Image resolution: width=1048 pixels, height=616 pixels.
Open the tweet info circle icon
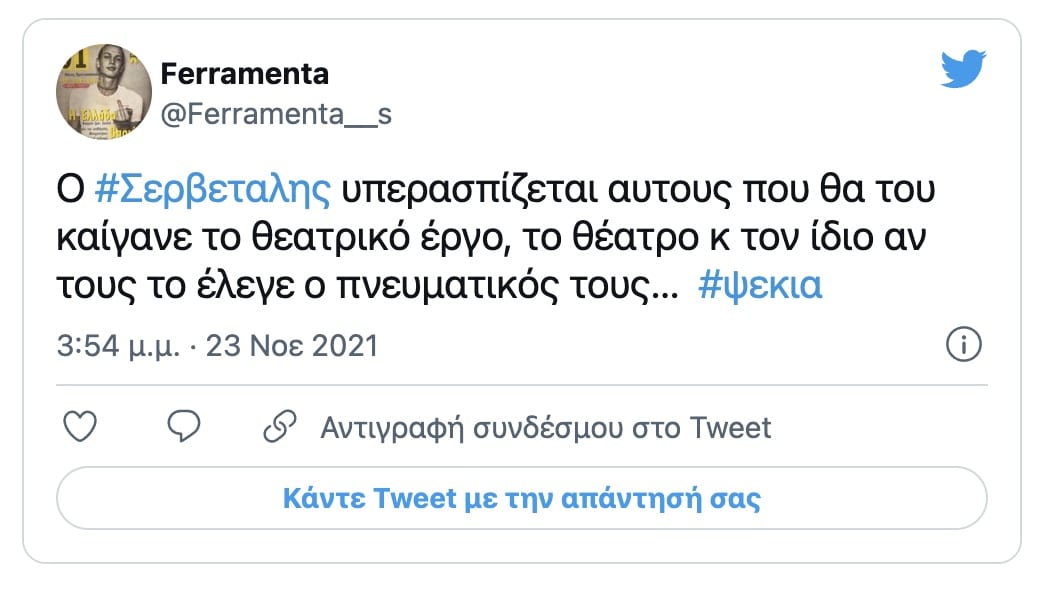(963, 346)
